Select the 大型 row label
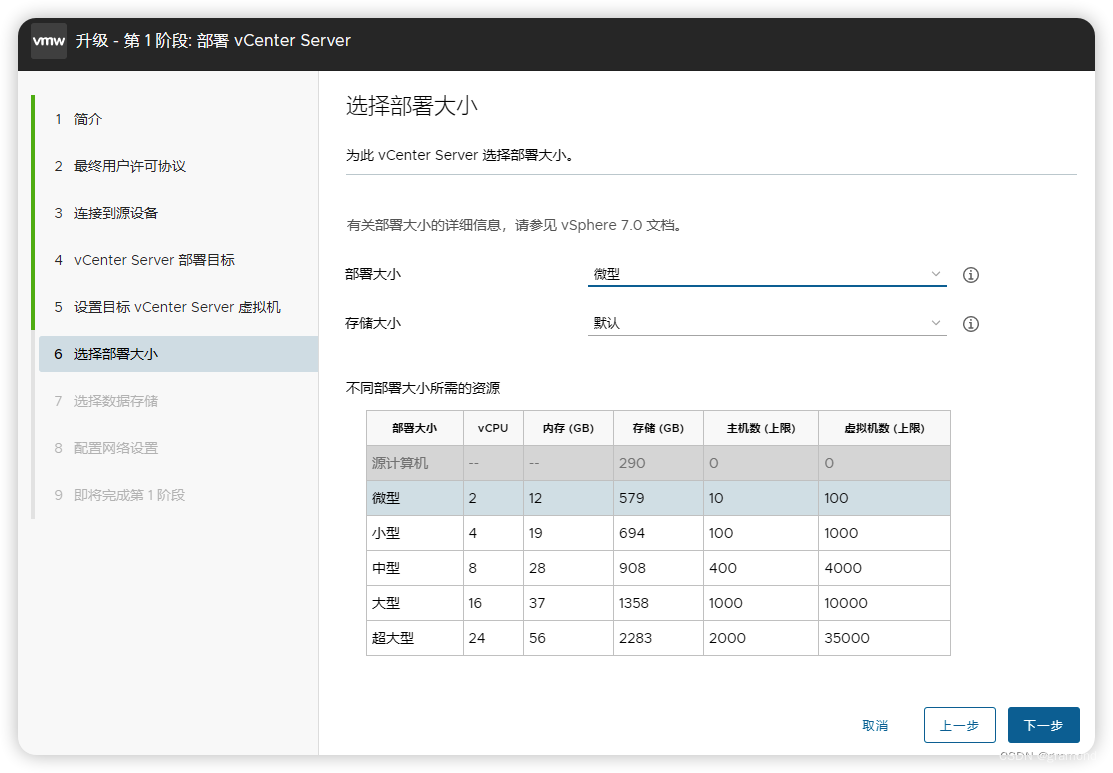 tap(385, 603)
